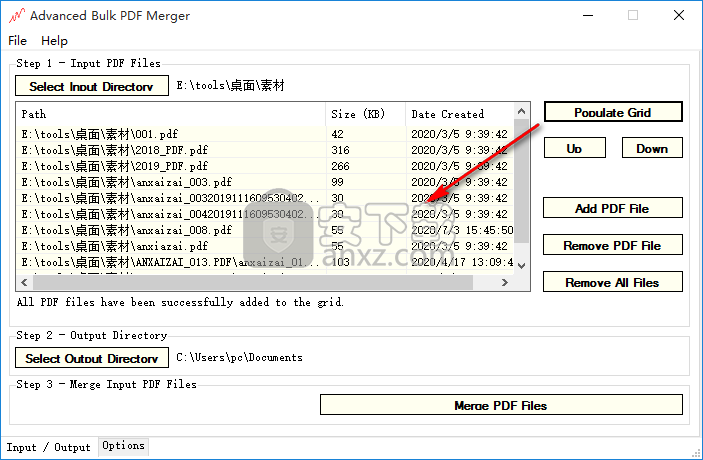
Task: Click size cell showing 99
Action: click(366, 182)
